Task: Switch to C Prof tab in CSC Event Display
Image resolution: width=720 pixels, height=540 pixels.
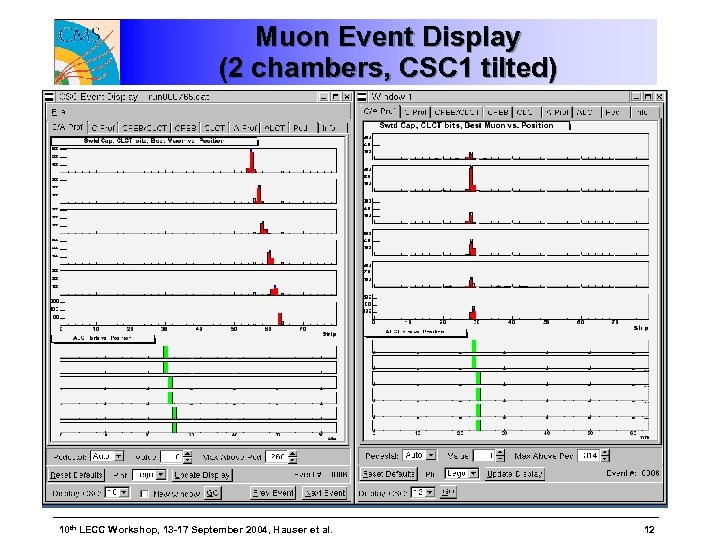Action: point(103,128)
